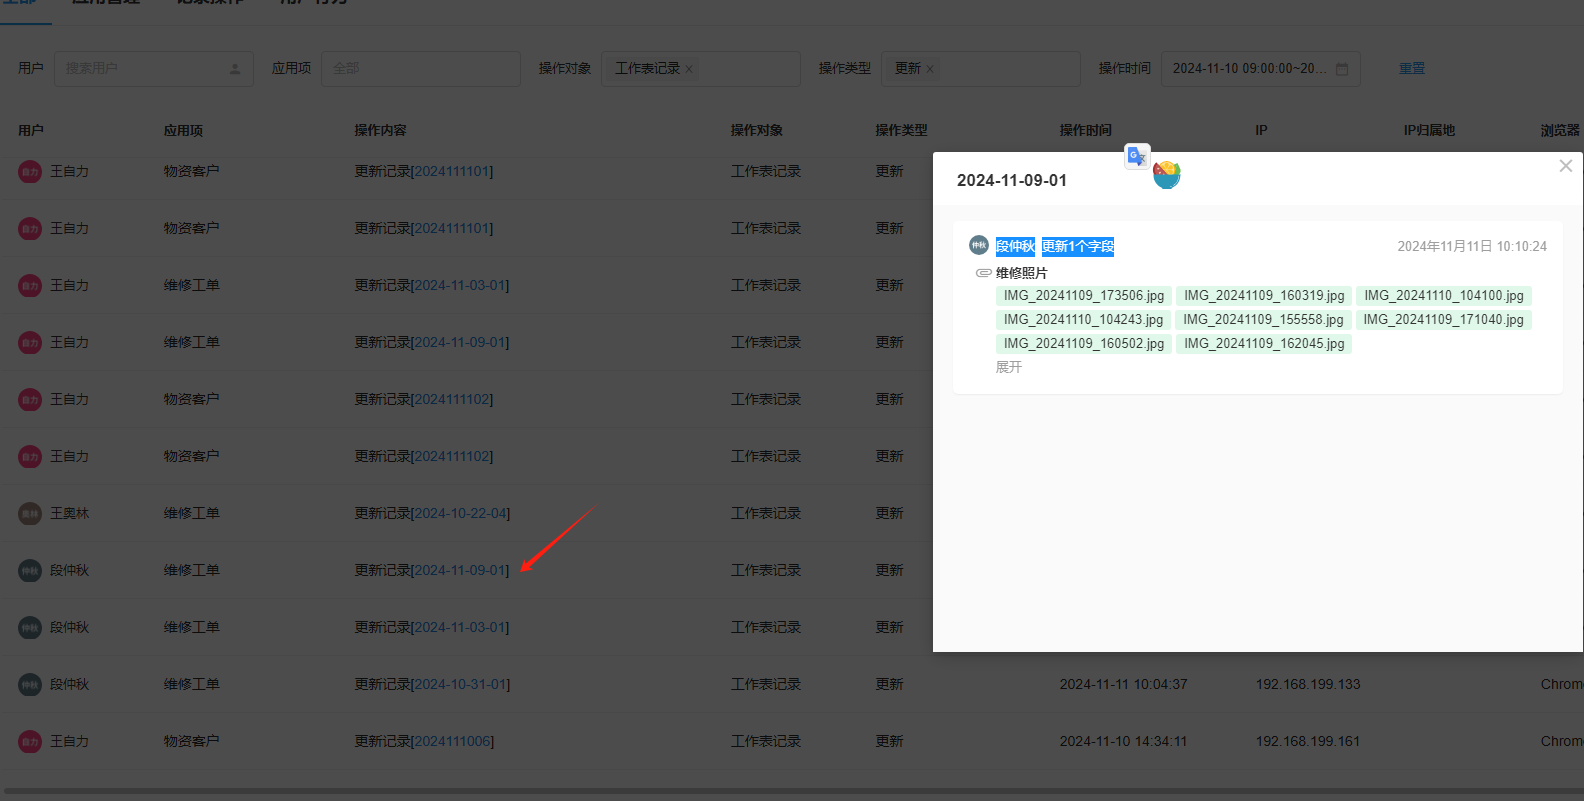Image resolution: width=1584 pixels, height=801 pixels.
Task: Open attachment IMG_20241109_173506.jpg
Action: tap(1083, 296)
